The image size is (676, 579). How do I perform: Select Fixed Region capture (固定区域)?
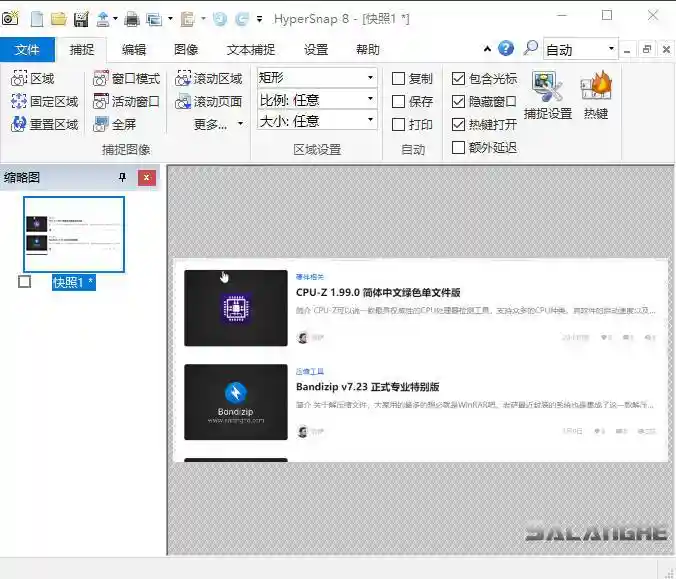click(44, 101)
